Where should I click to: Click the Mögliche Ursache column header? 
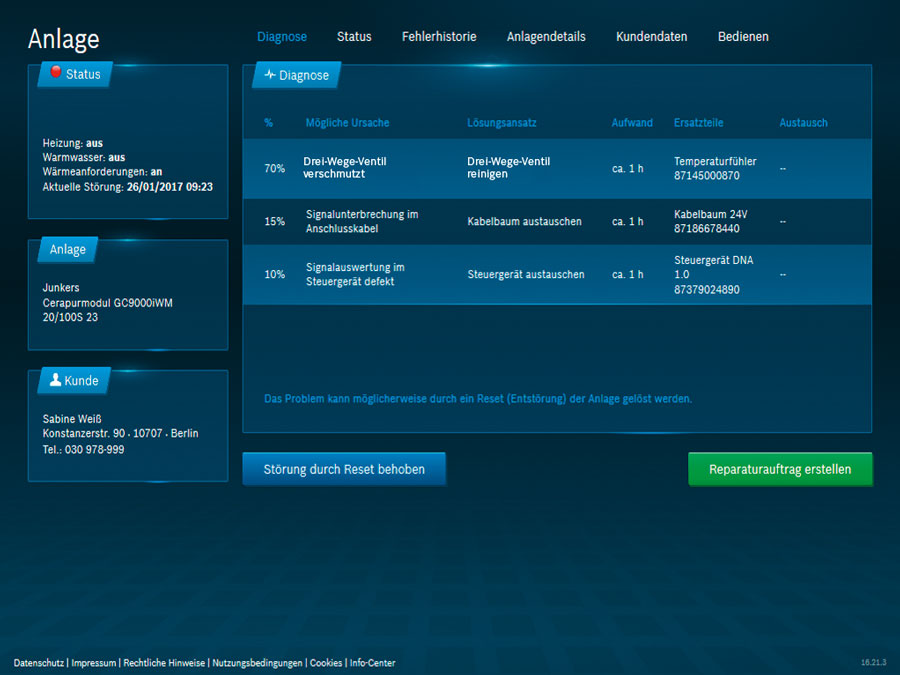click(x=347, y=122)
